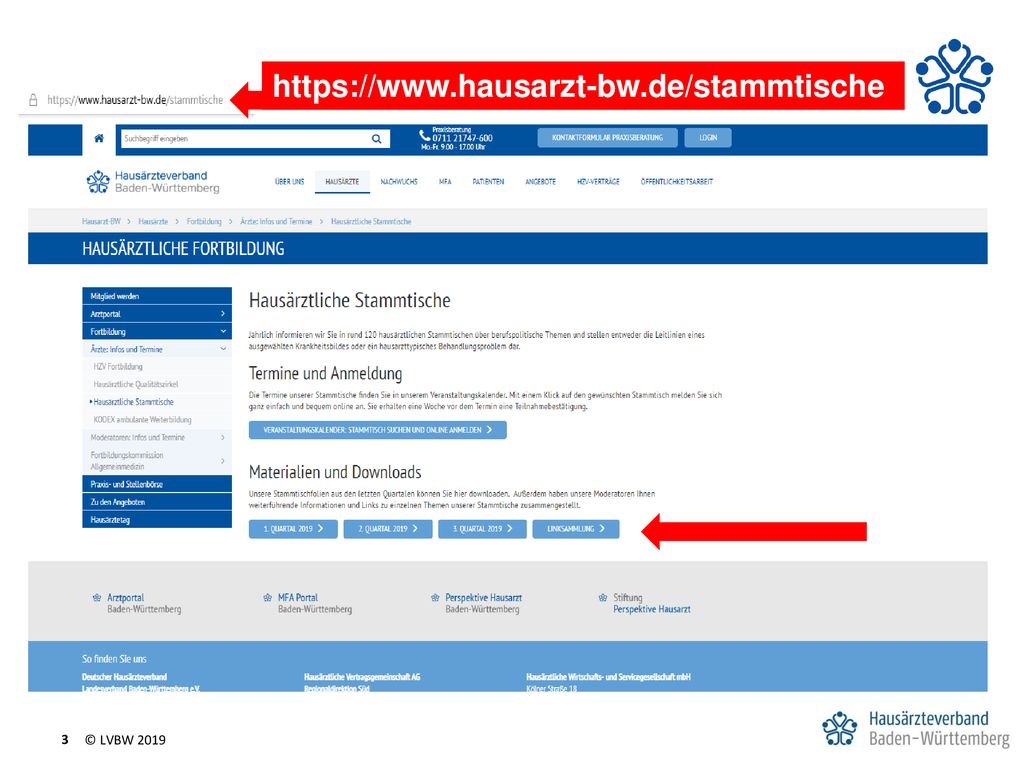Click the Hausärzteverband Baden-Württemberg site logo

click(x=153, y=182)
